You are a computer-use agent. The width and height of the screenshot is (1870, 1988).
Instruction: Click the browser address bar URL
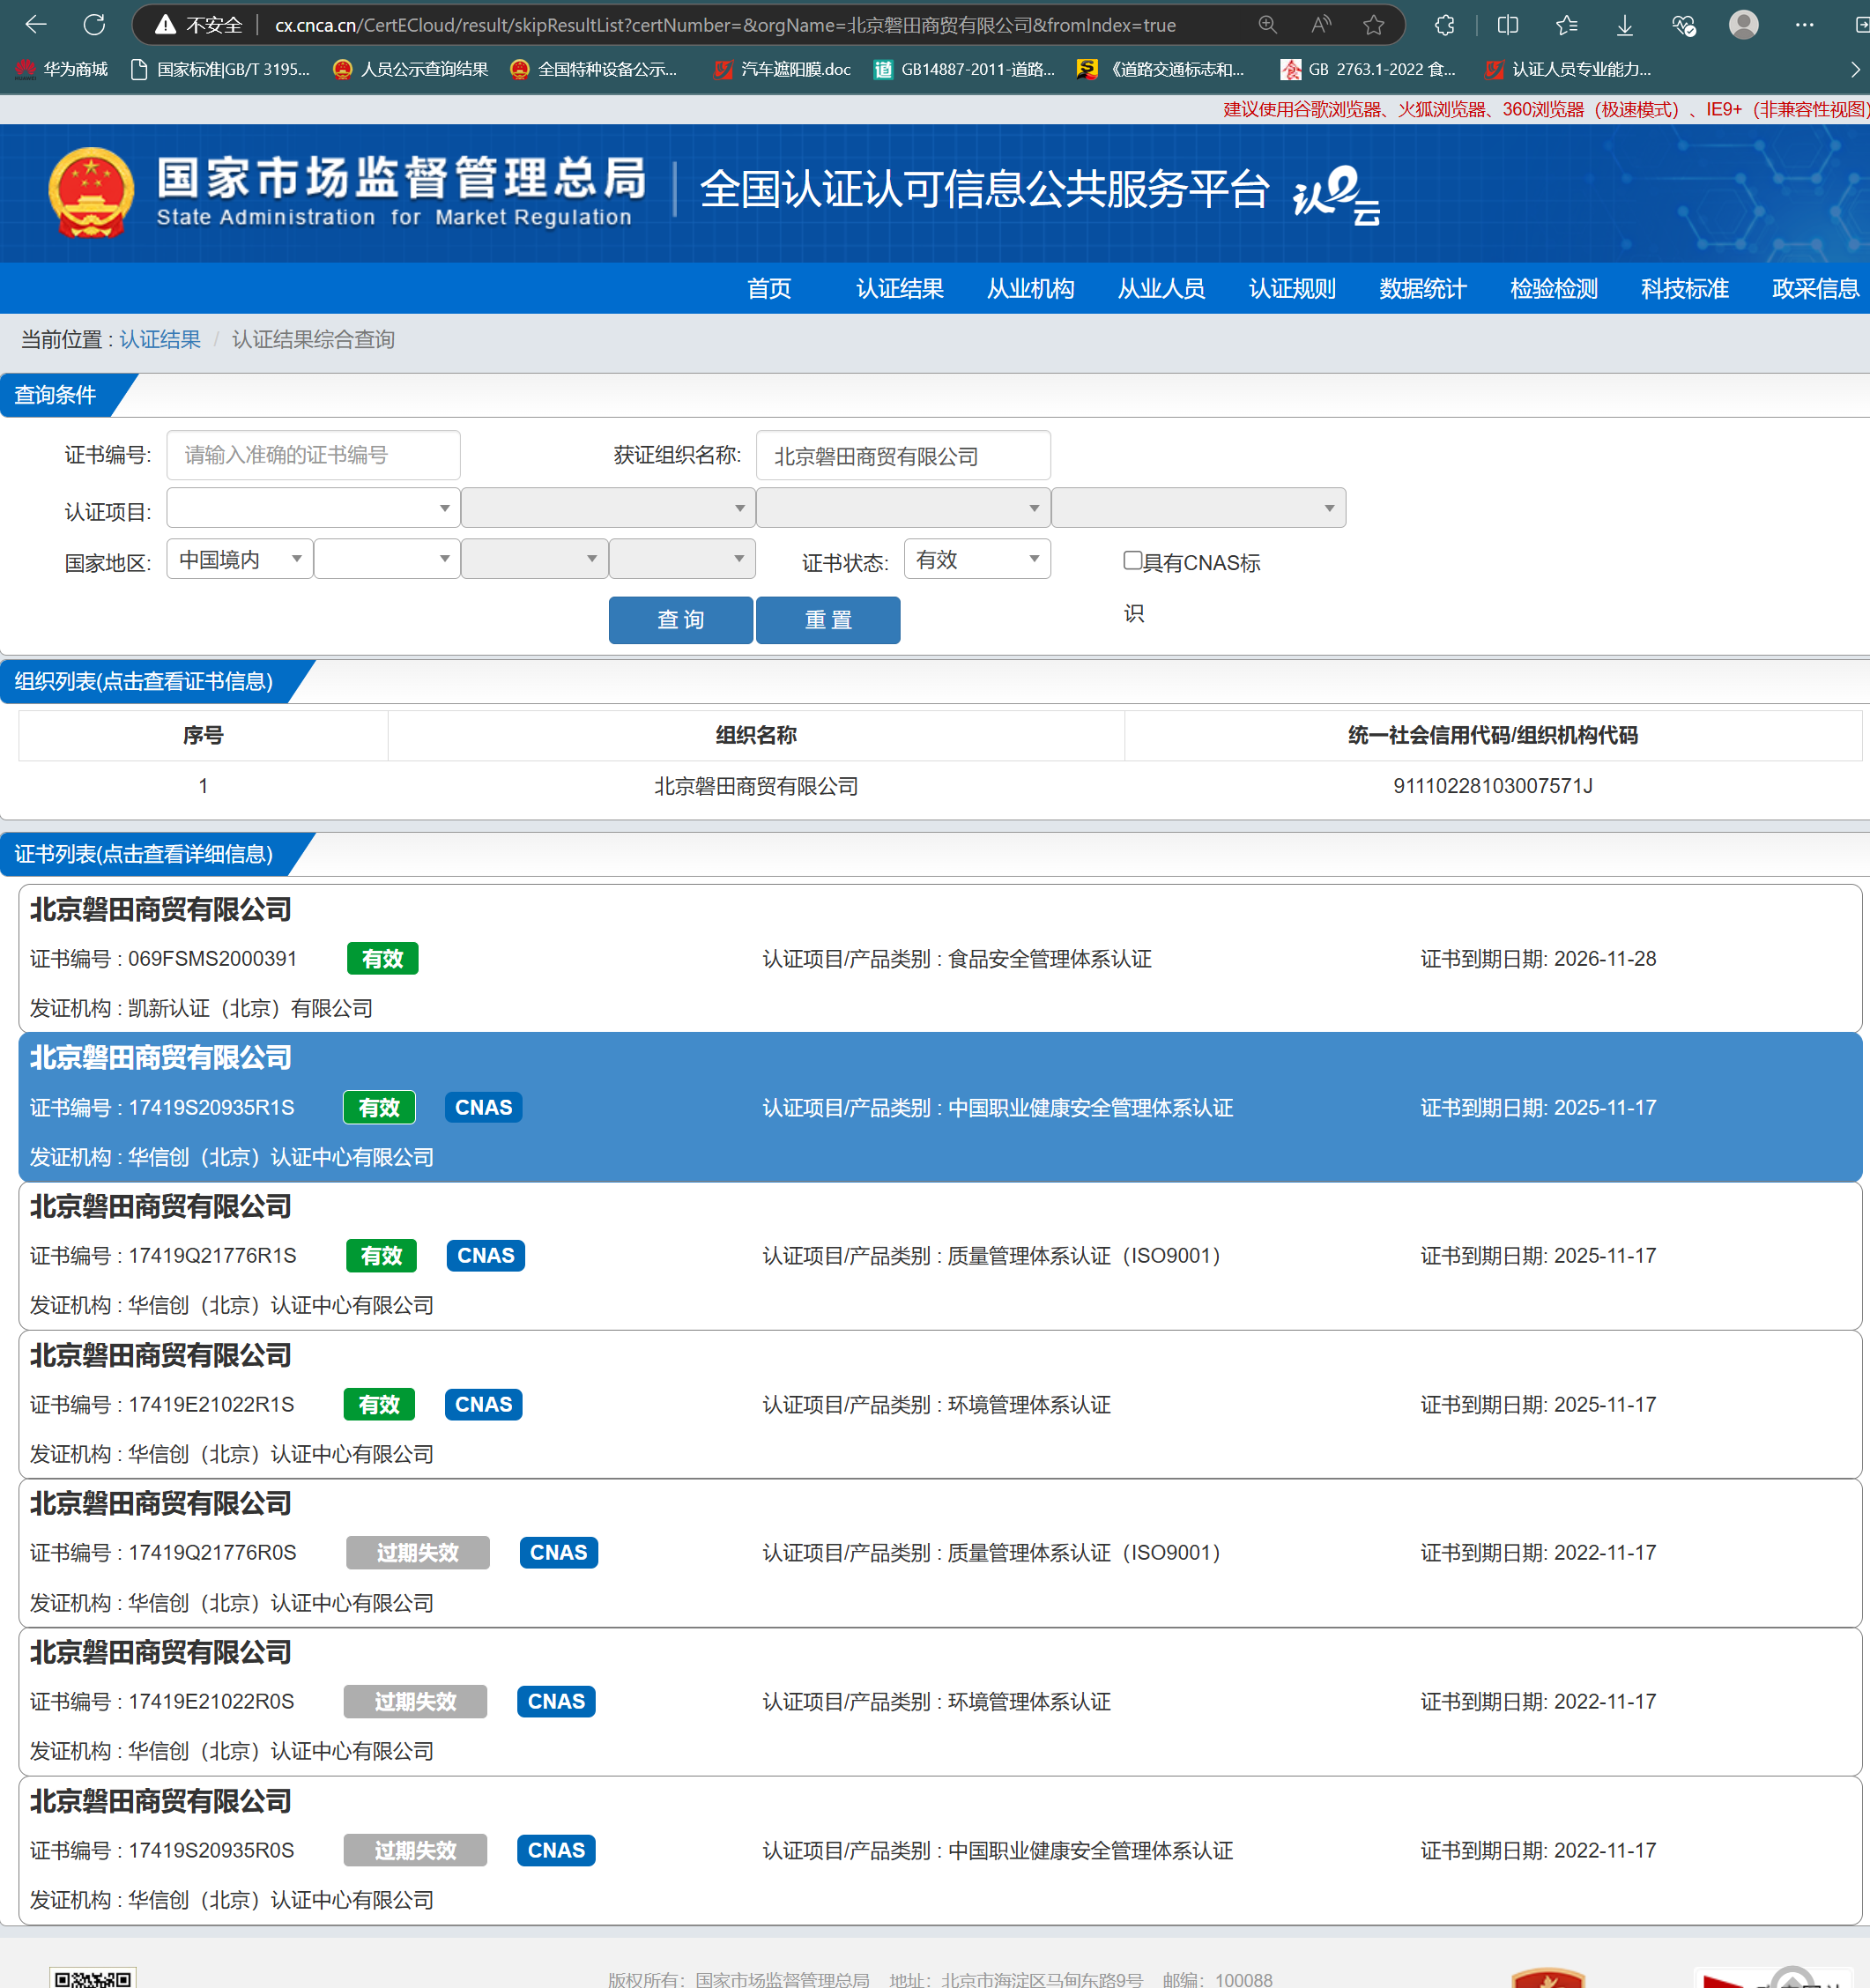[x=725, y=25]
